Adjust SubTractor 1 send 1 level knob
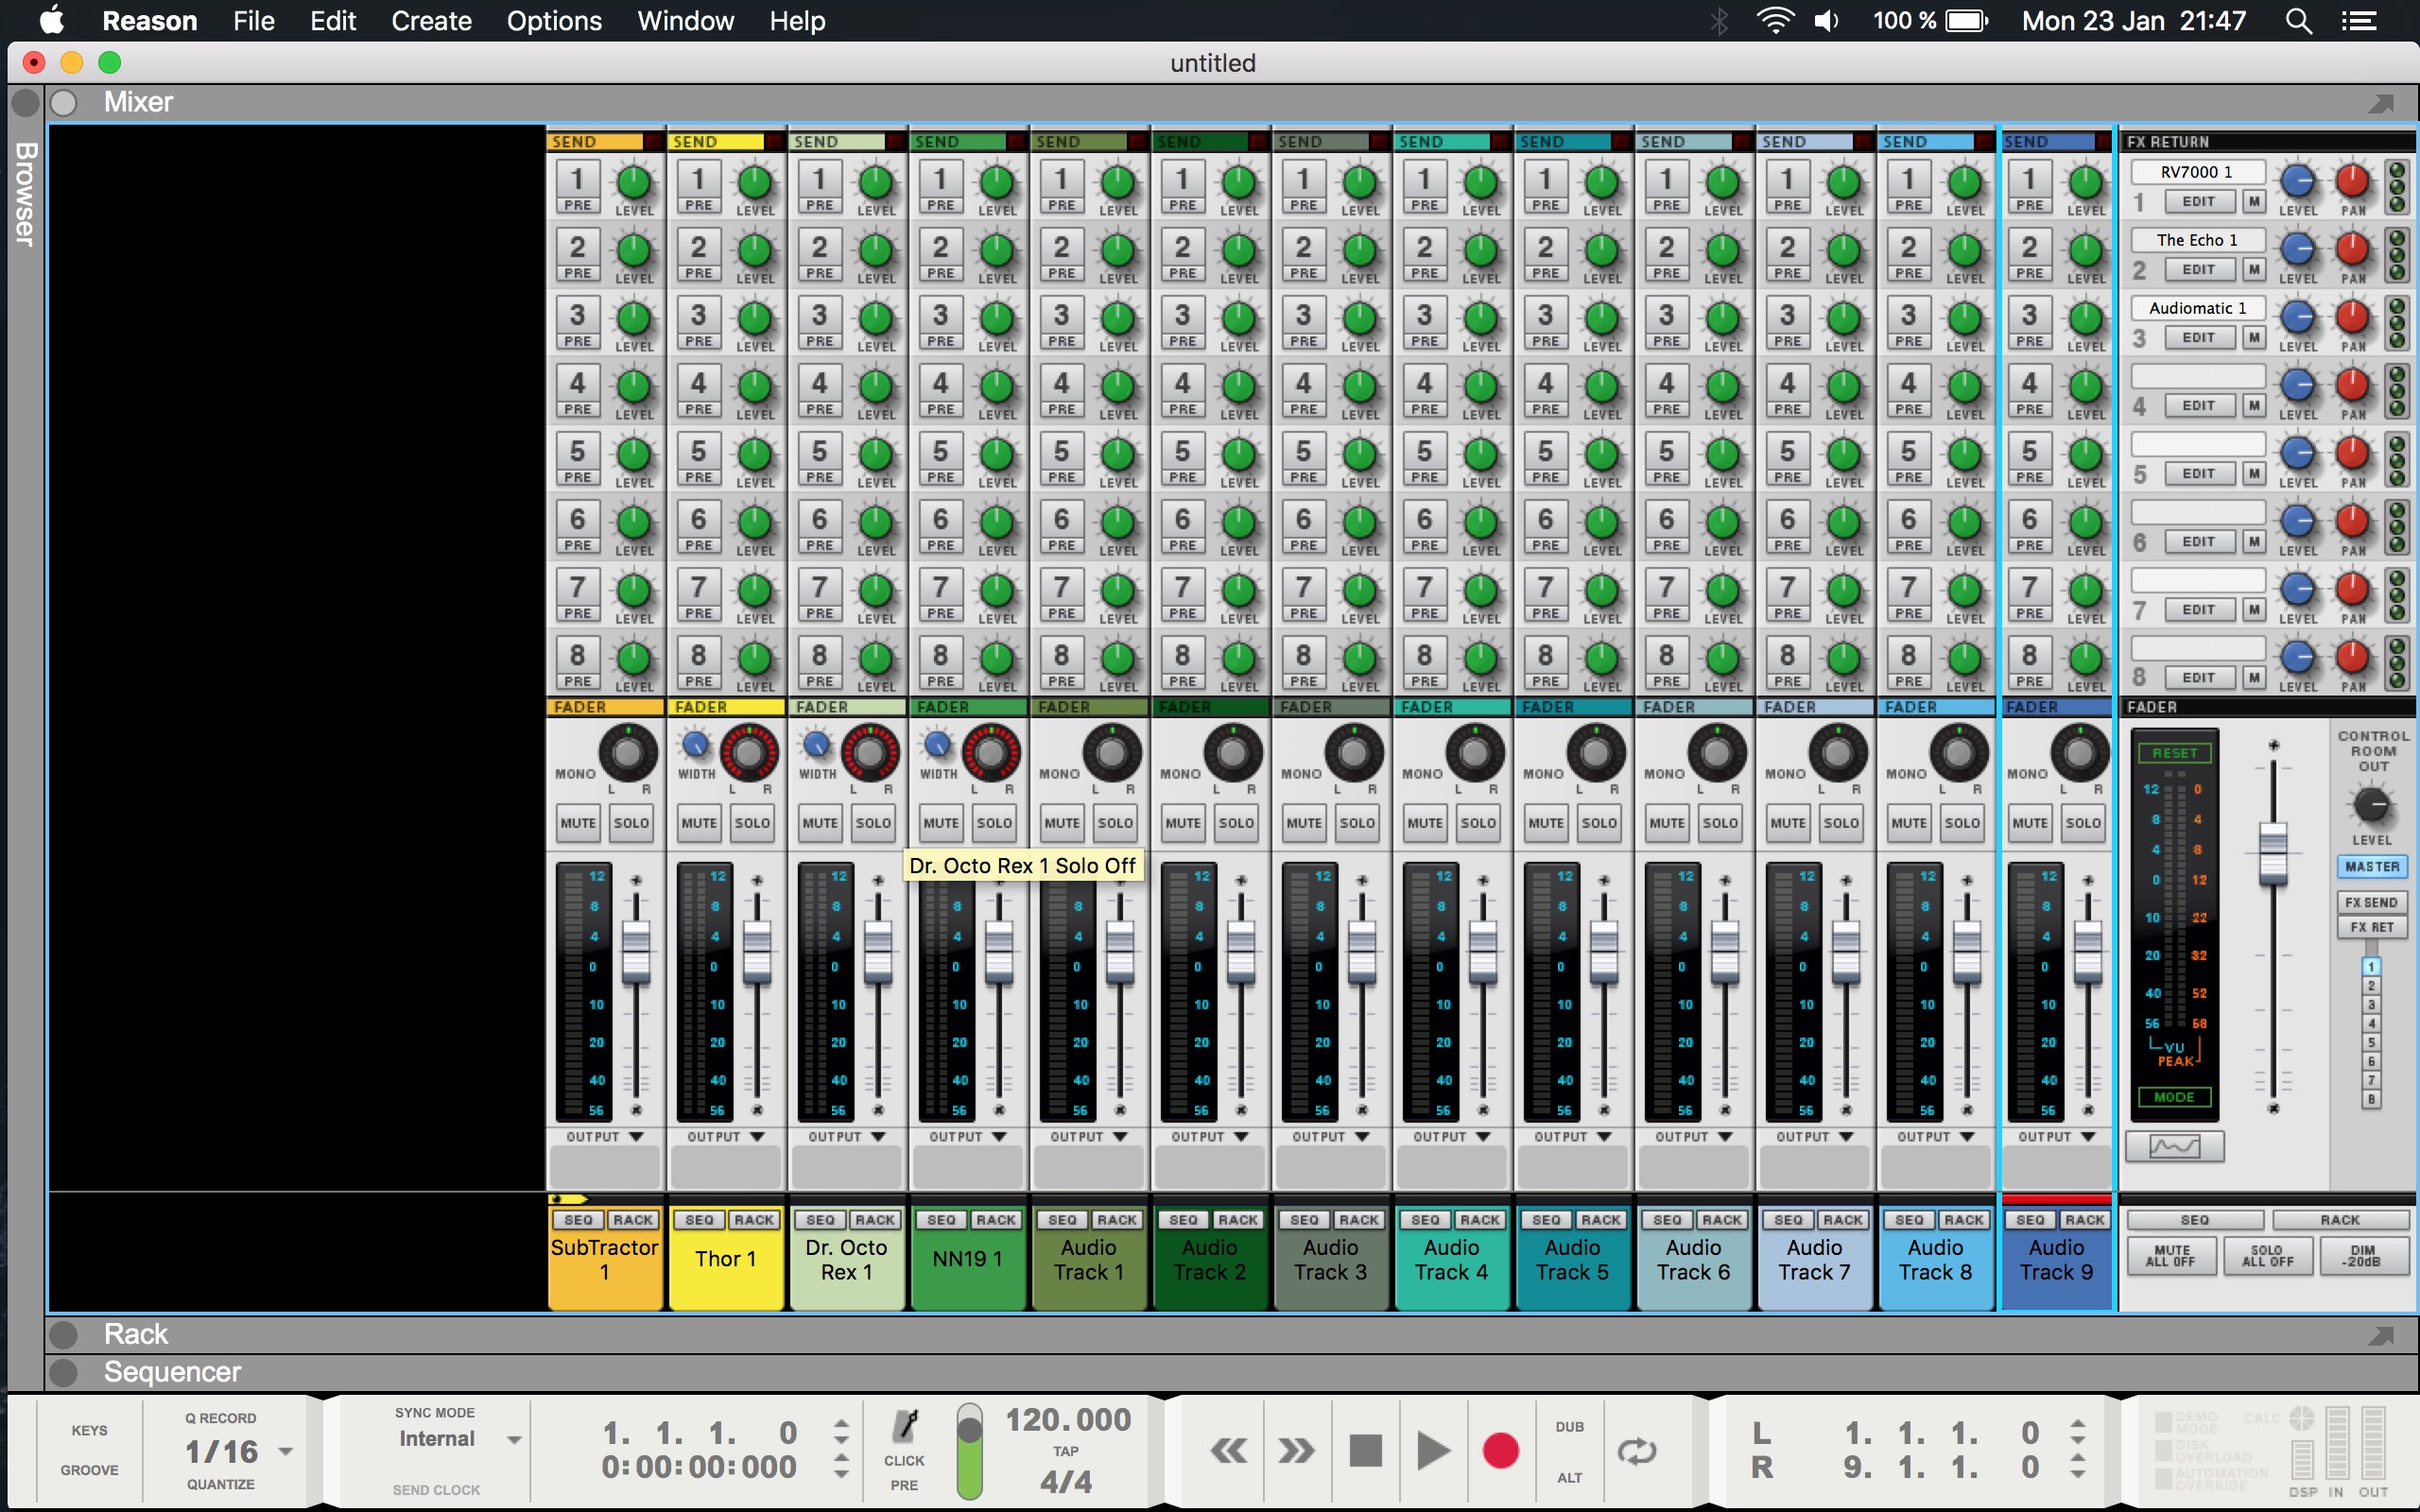The height and width of the screenshot is (1512, 2420). (x=634, y=183)
